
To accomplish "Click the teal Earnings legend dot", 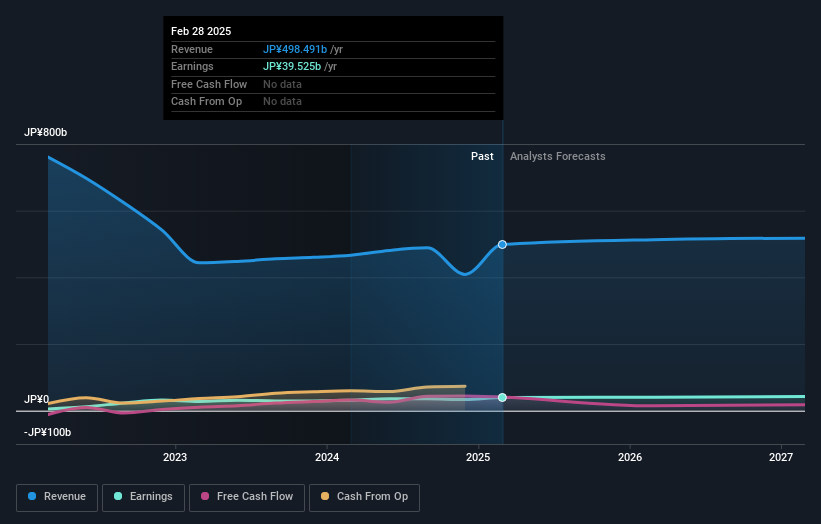I will [118, 496].
